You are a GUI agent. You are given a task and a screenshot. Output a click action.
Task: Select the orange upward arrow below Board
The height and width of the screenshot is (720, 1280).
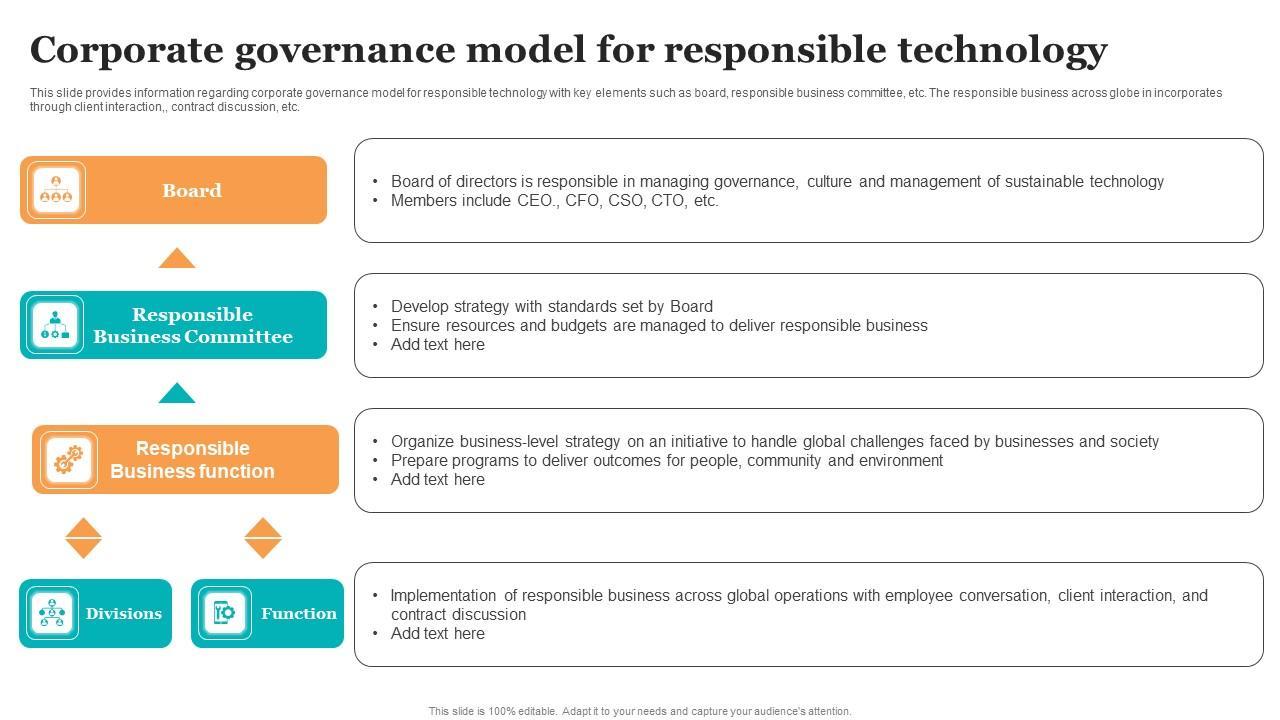[x=177, y=258]
